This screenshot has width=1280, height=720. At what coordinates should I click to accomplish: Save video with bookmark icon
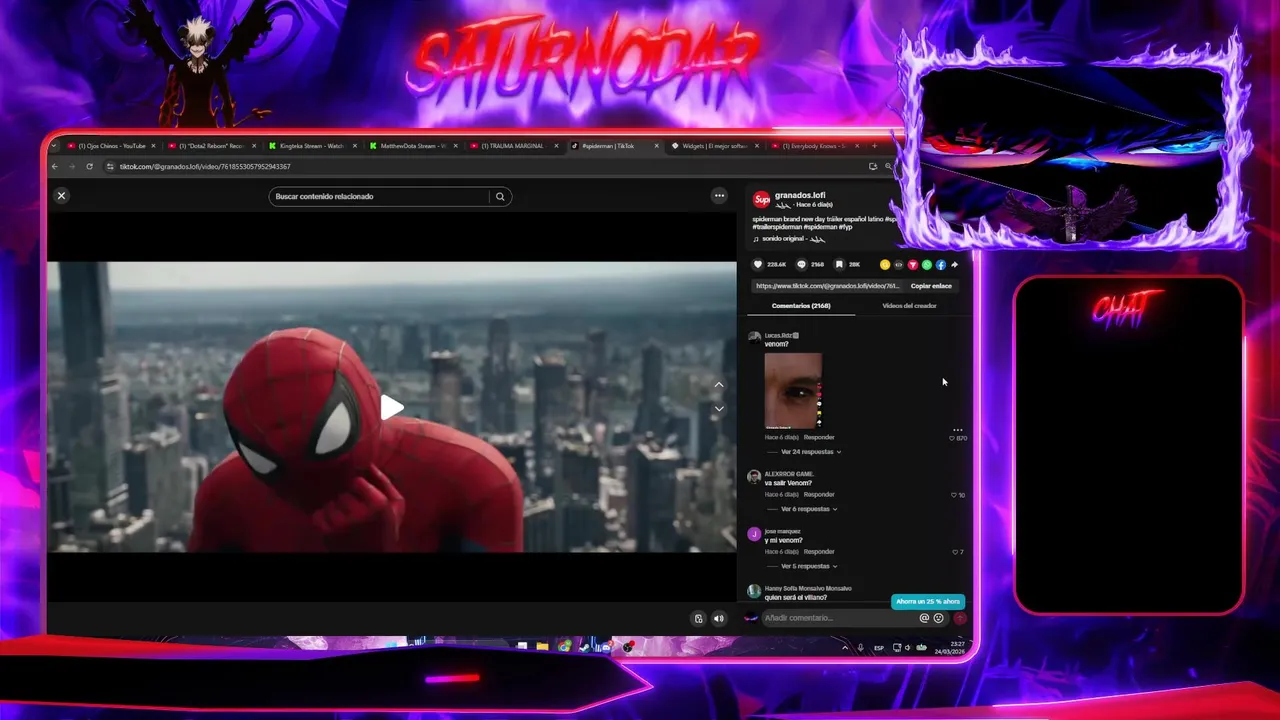[839, 264]
